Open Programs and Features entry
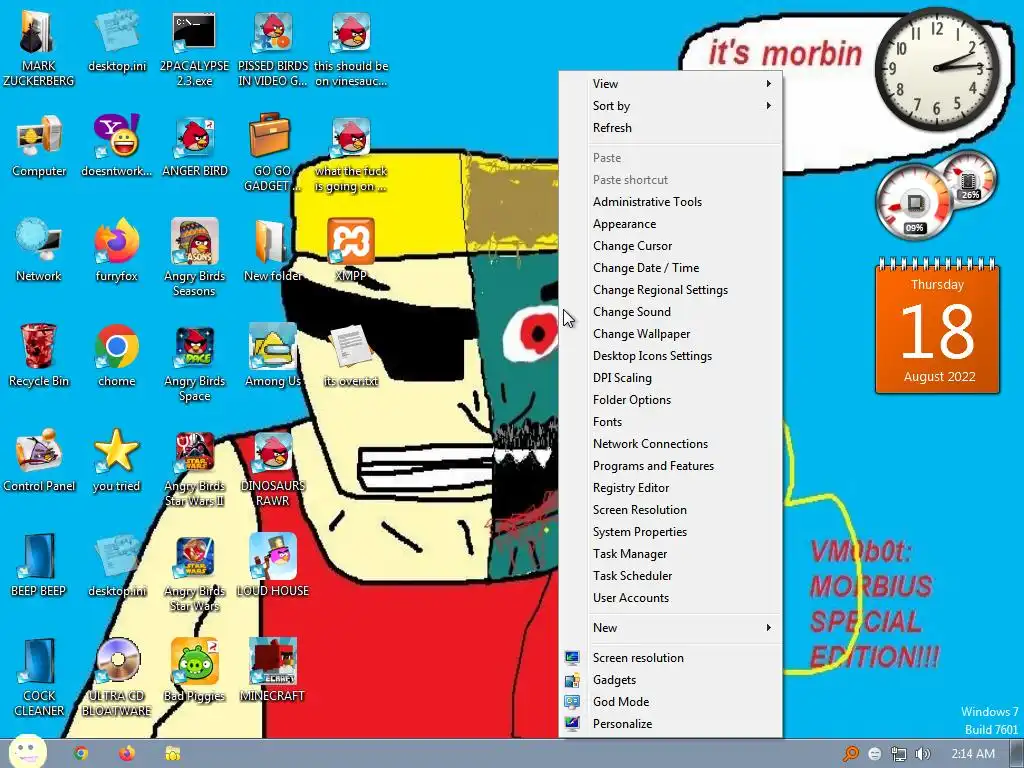The image size is (1024, 768). (x=671, y=466)
